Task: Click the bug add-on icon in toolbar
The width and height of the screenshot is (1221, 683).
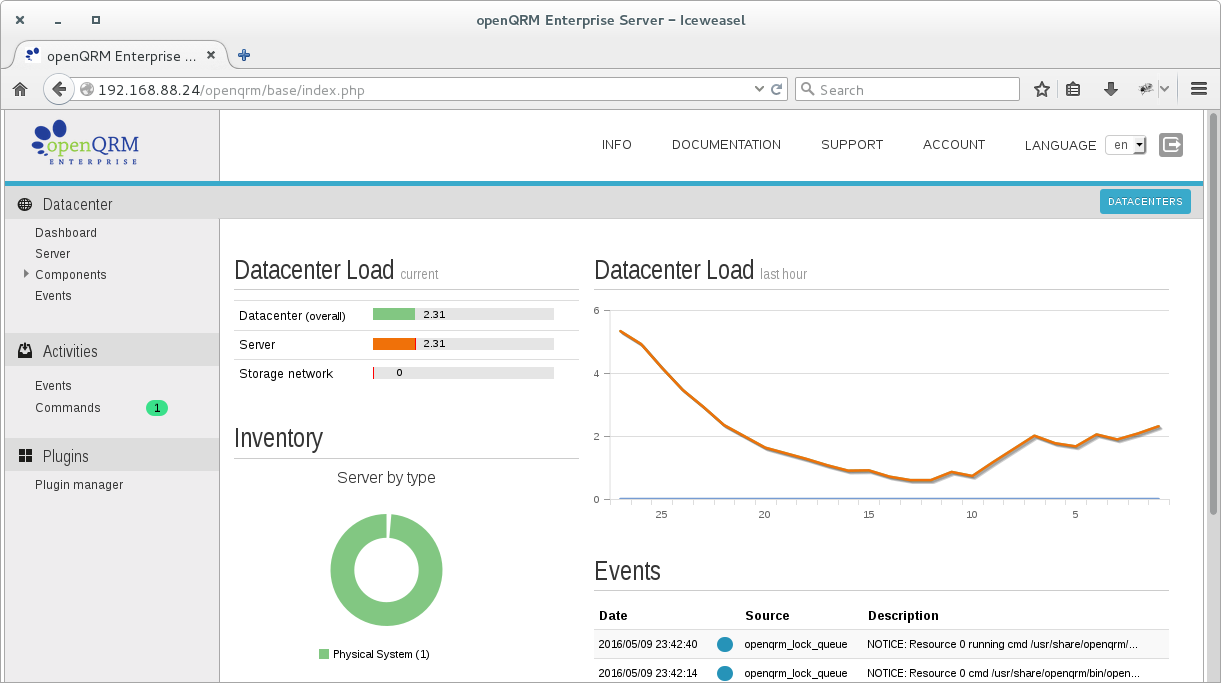Action: point(1146,90)
